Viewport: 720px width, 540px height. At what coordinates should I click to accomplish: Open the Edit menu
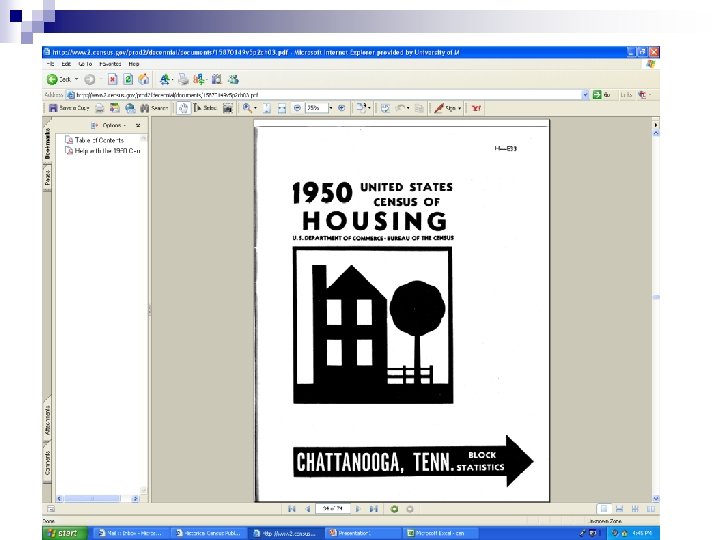(66, 64)
